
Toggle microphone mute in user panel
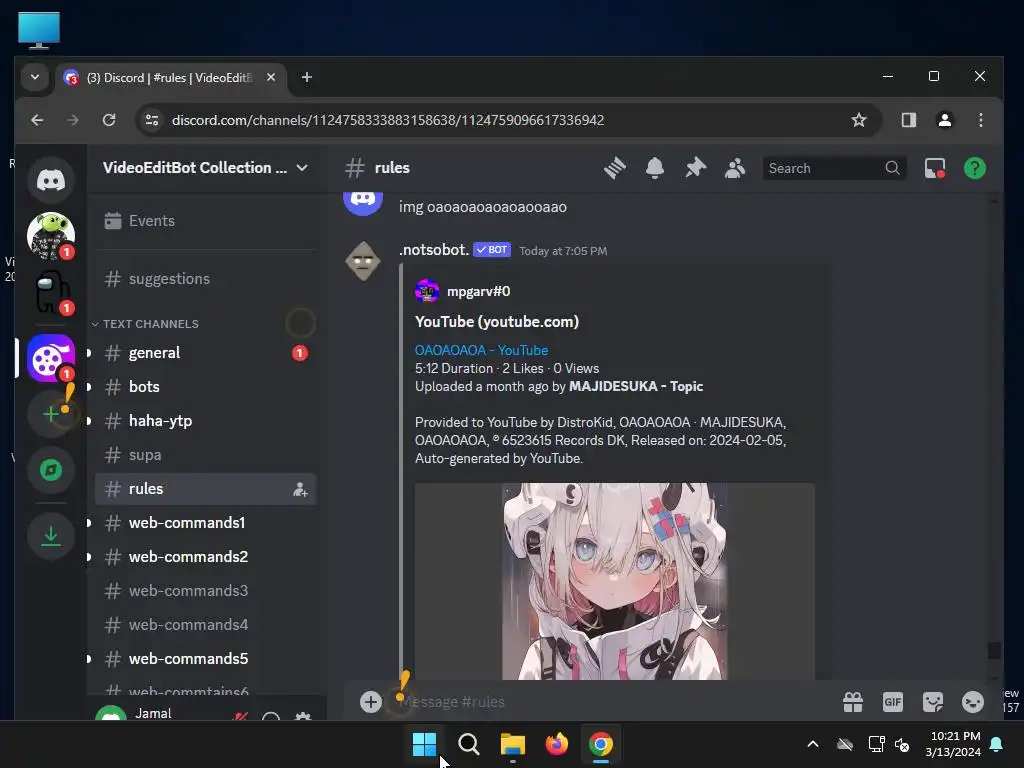pos(240,717)
